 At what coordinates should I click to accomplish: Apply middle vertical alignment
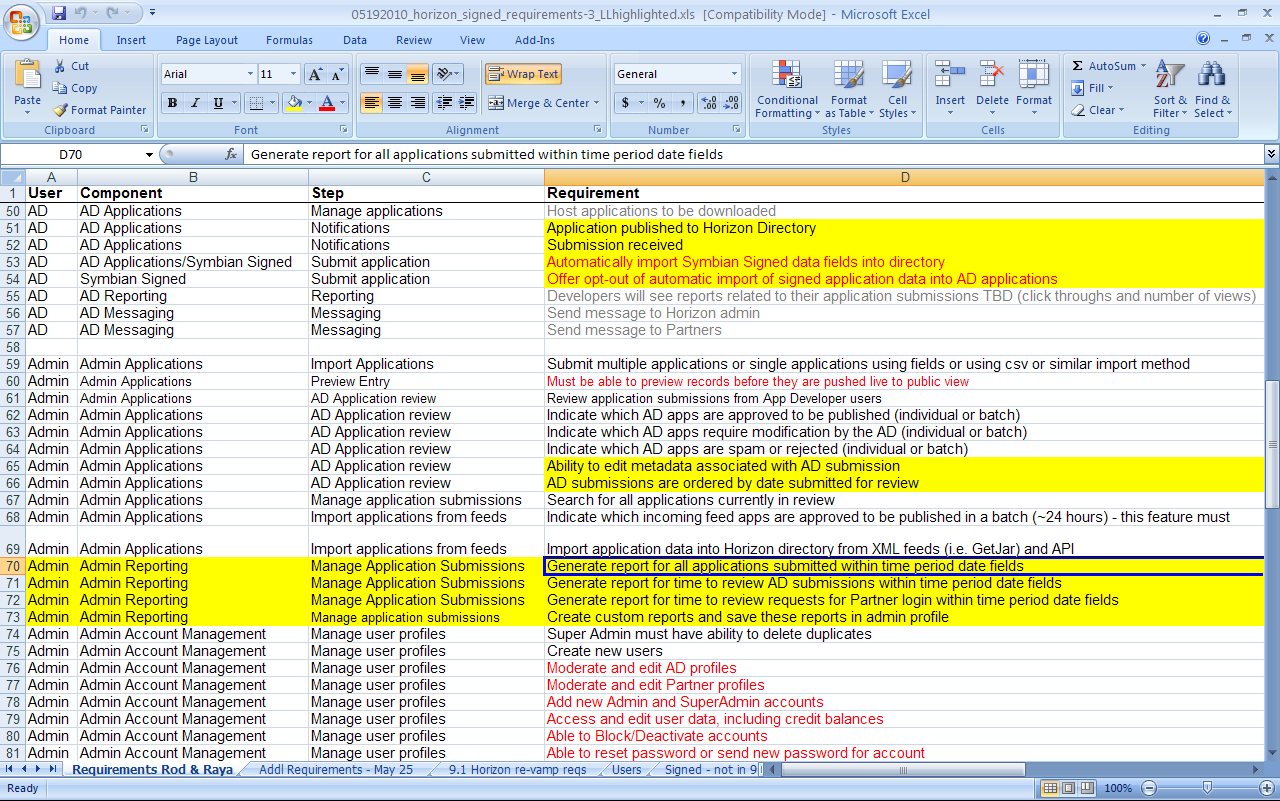point(394,74)
